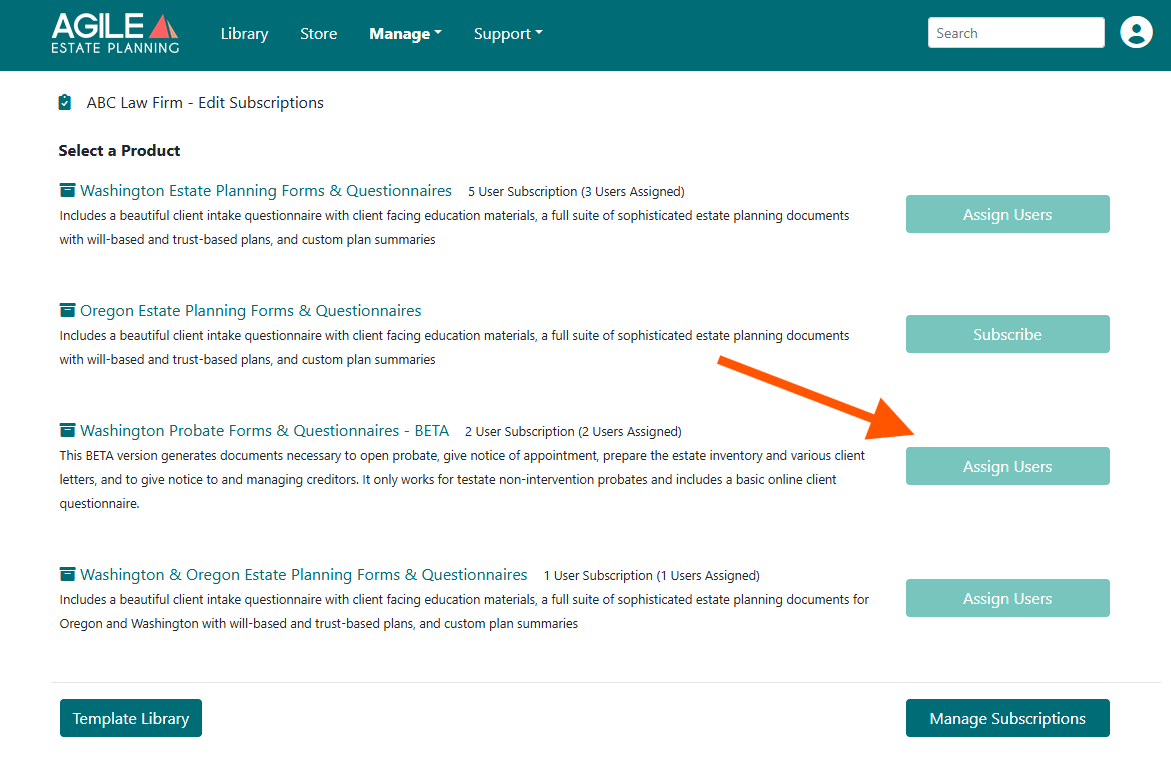Open the user account profile icon
The height and width of the screenshot is (775, 1171).
pos(1136,32)
